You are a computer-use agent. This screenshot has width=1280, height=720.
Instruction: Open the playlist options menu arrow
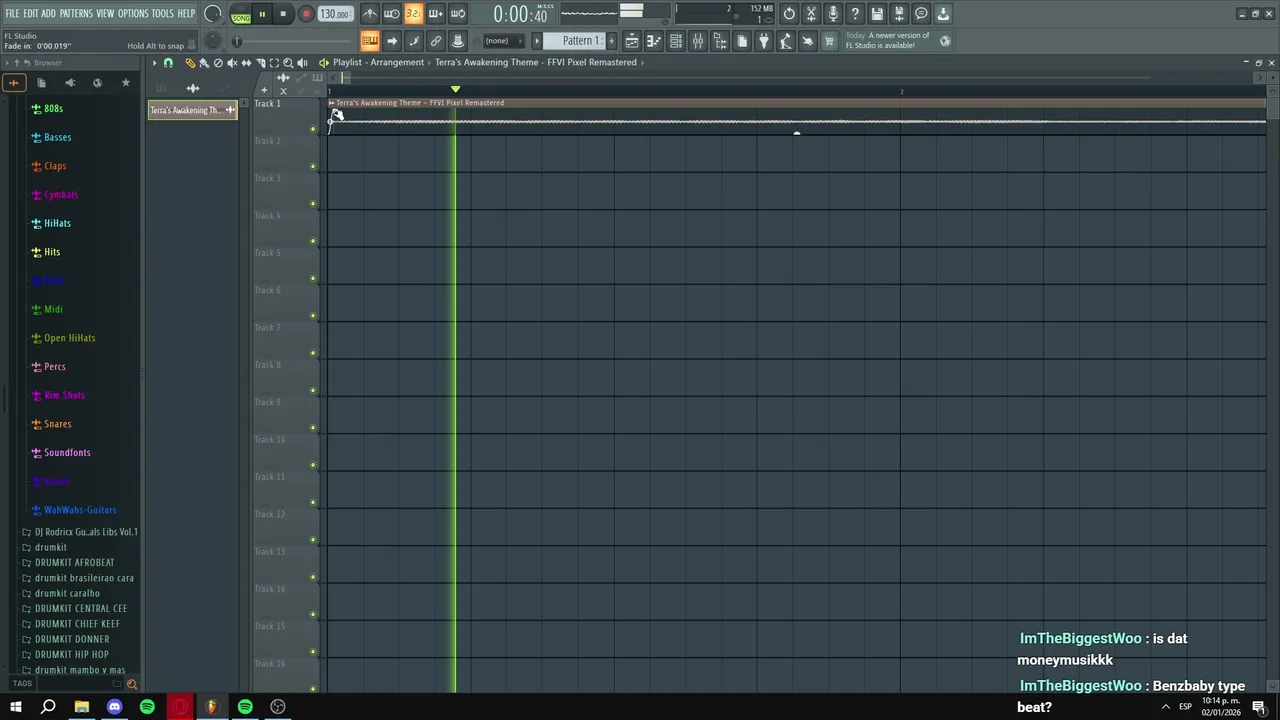coord(154,63)
